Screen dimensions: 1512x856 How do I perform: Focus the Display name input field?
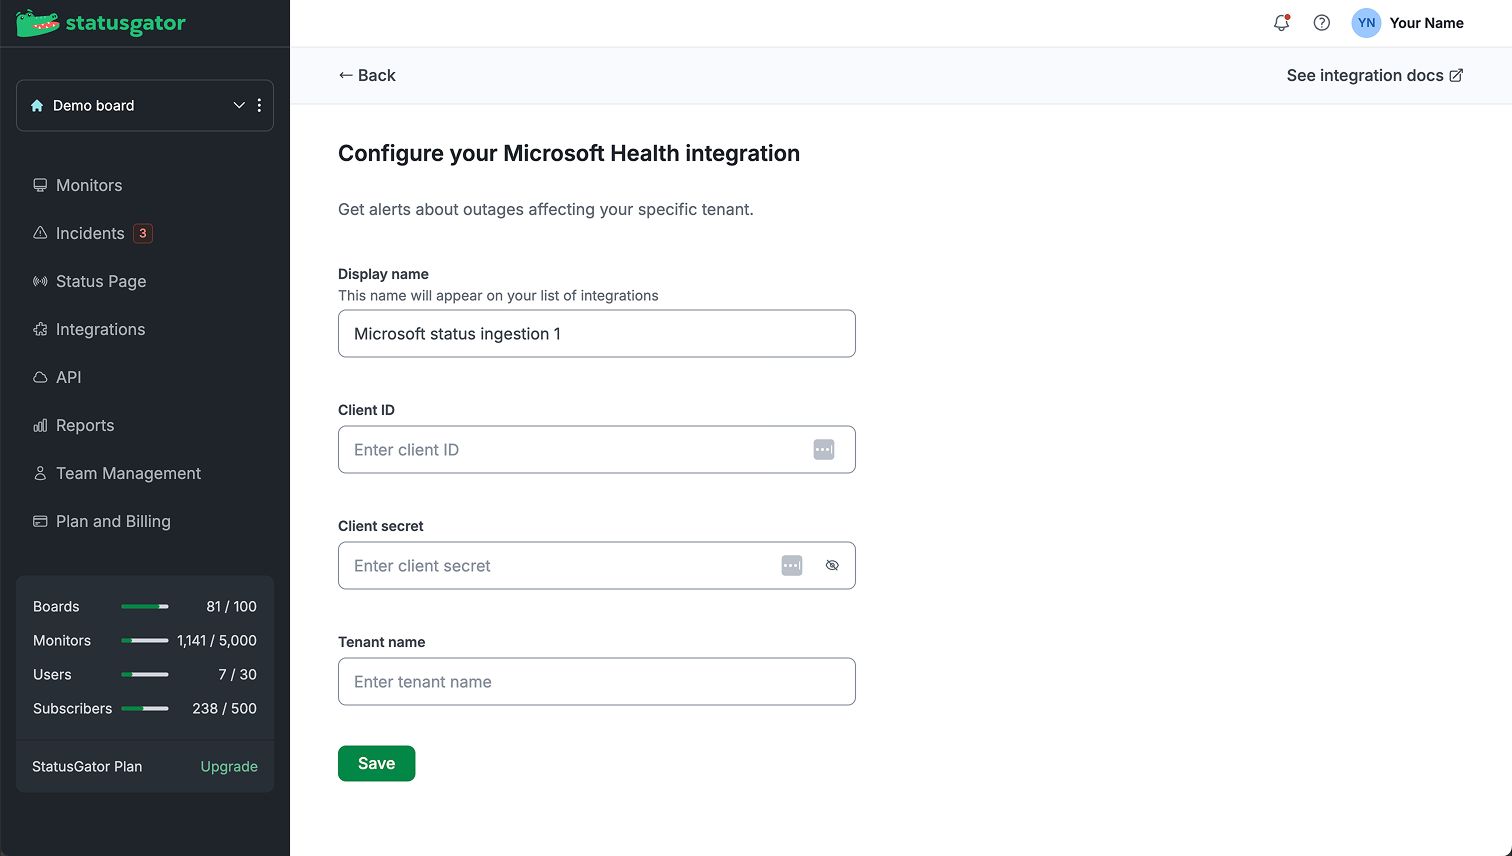(597, 333)
